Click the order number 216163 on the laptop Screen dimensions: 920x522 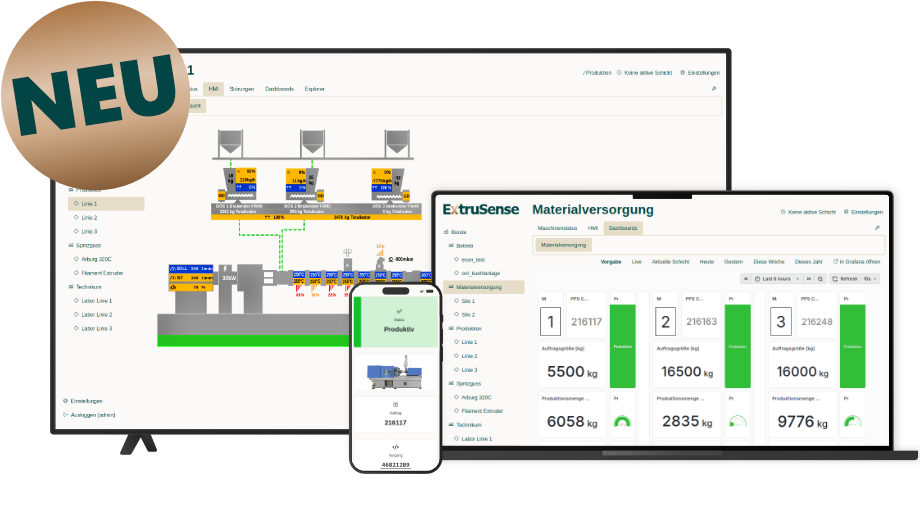coord(701,321)
